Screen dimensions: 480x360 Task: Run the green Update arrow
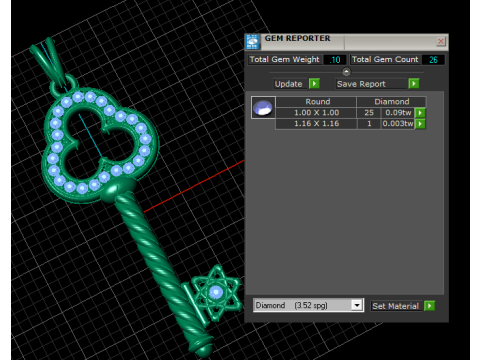[314, 83]
